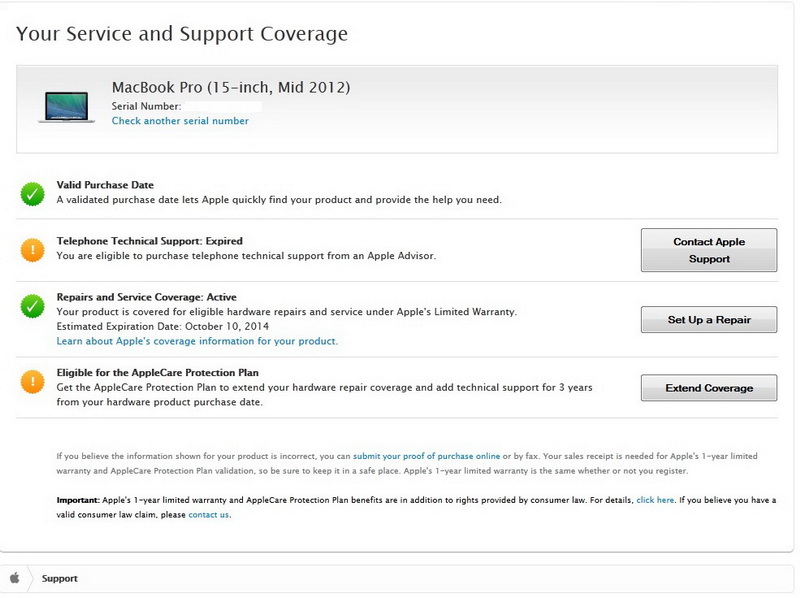The image size is (800, 598).
Task: Click the orange alert icon for AppleCare Protection Plan
Action: [x=33, y=381]
